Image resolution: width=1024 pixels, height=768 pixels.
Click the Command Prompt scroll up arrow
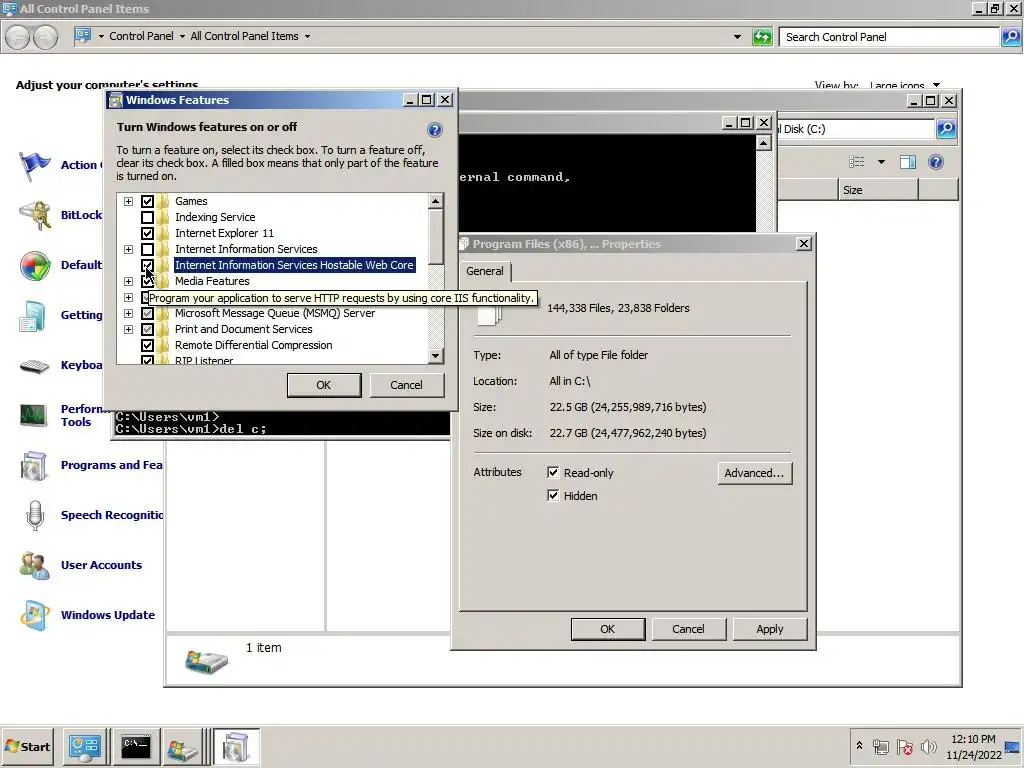pyautogui.click(x=763, y=142)
